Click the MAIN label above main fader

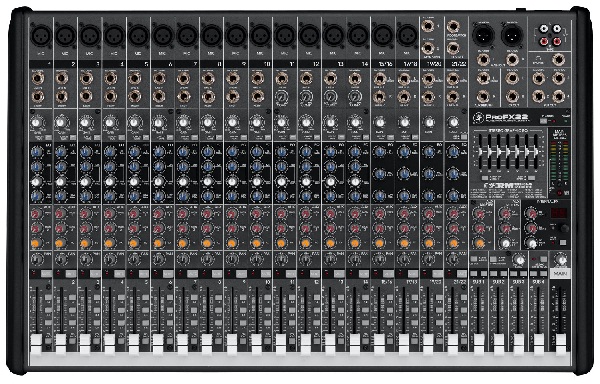tap(561, 273)
